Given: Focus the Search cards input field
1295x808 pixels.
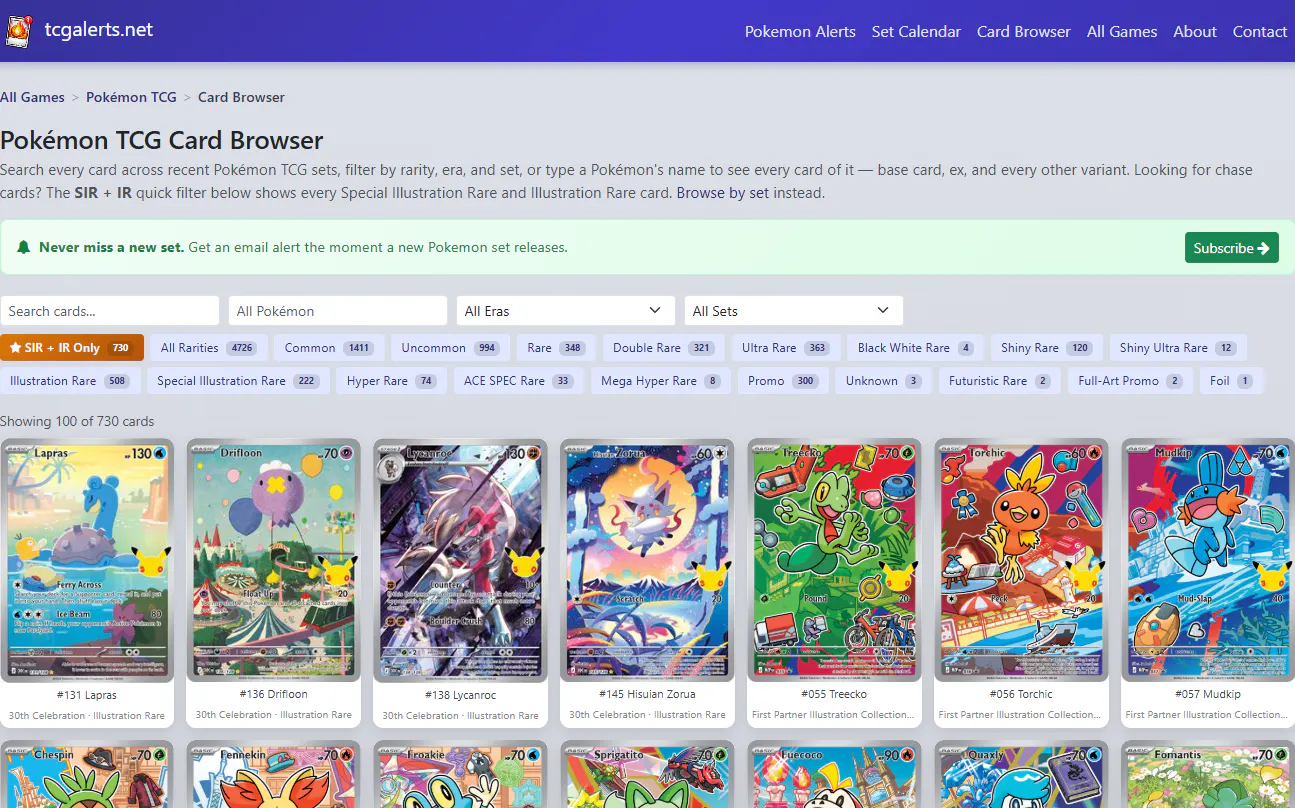Looking at the screenshot, I should coord(110,311).
